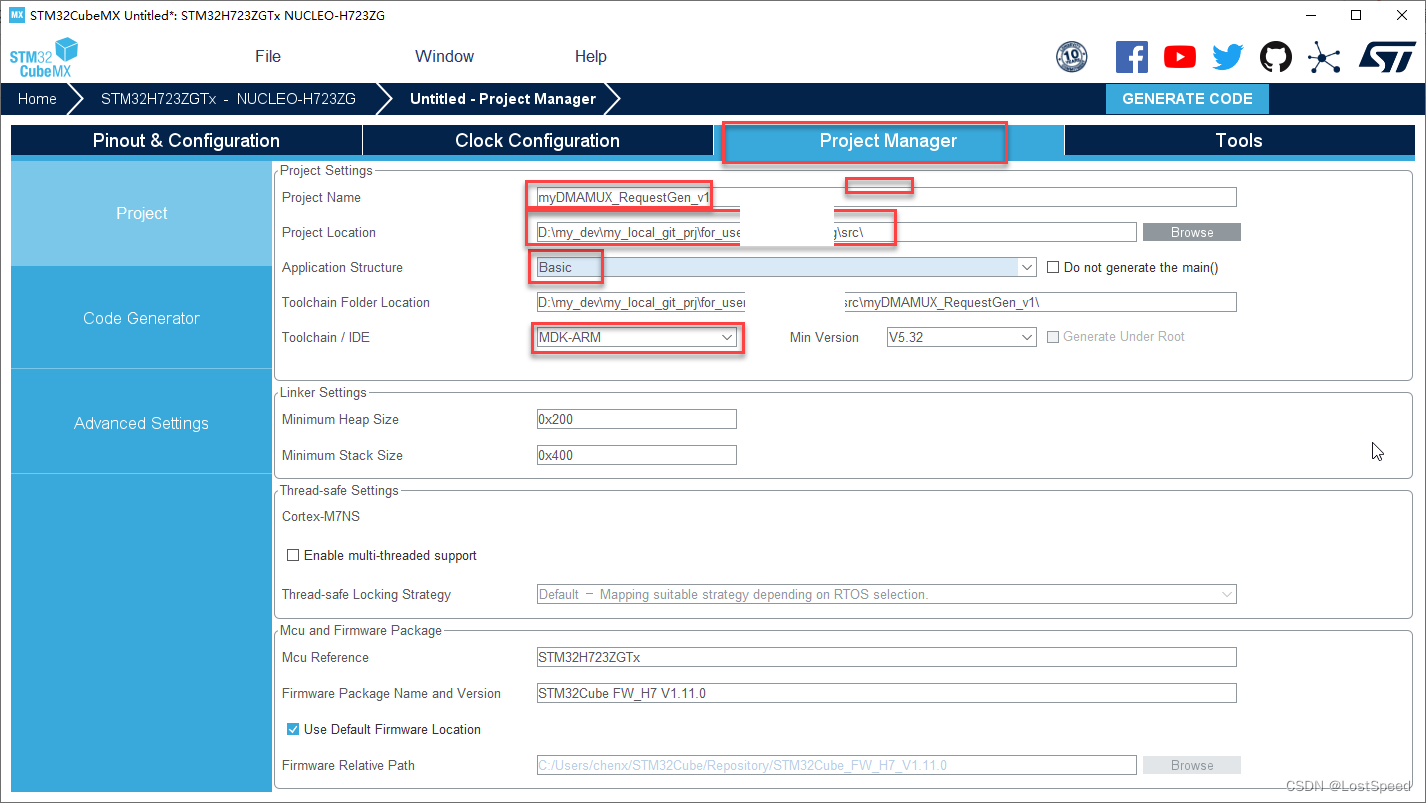Viewport: 1426px width, 803px height.
Task: Click Firmware Package Name and Version field
Action: [x=886, y=693]
